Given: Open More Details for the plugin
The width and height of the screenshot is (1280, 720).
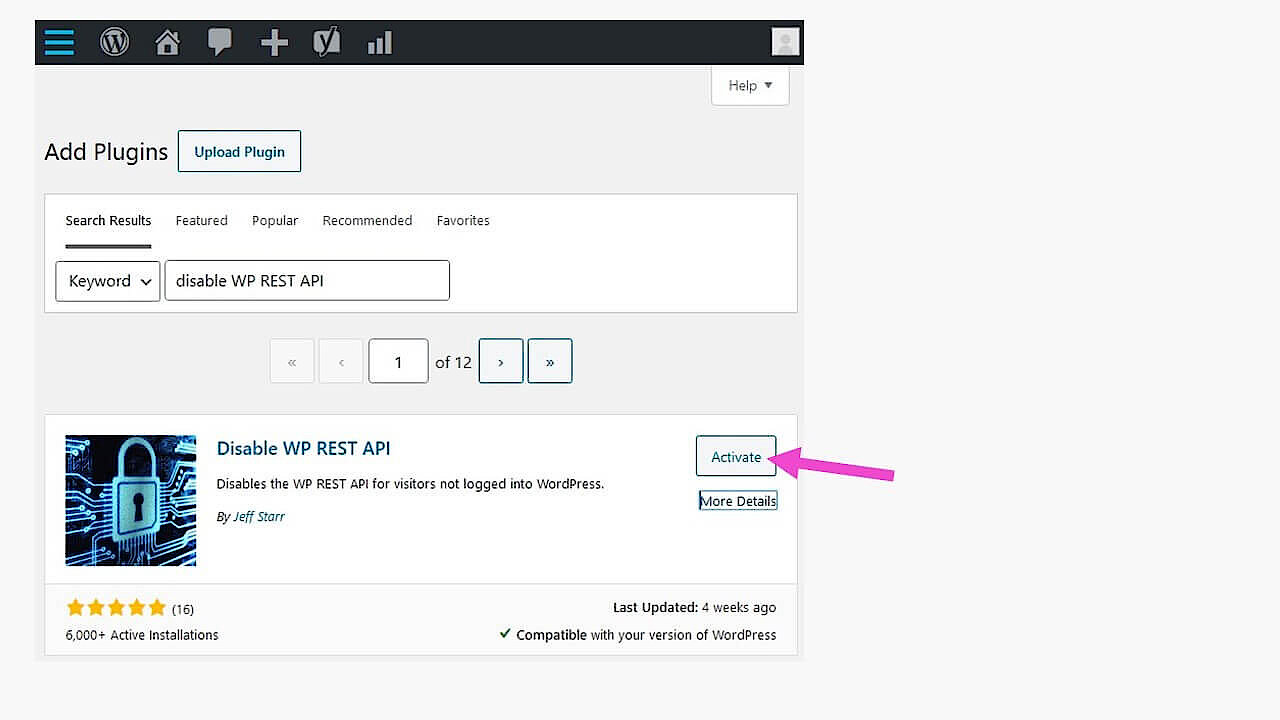Looking at the screenshot, I should pyautogui.click(x=738, y=501).
